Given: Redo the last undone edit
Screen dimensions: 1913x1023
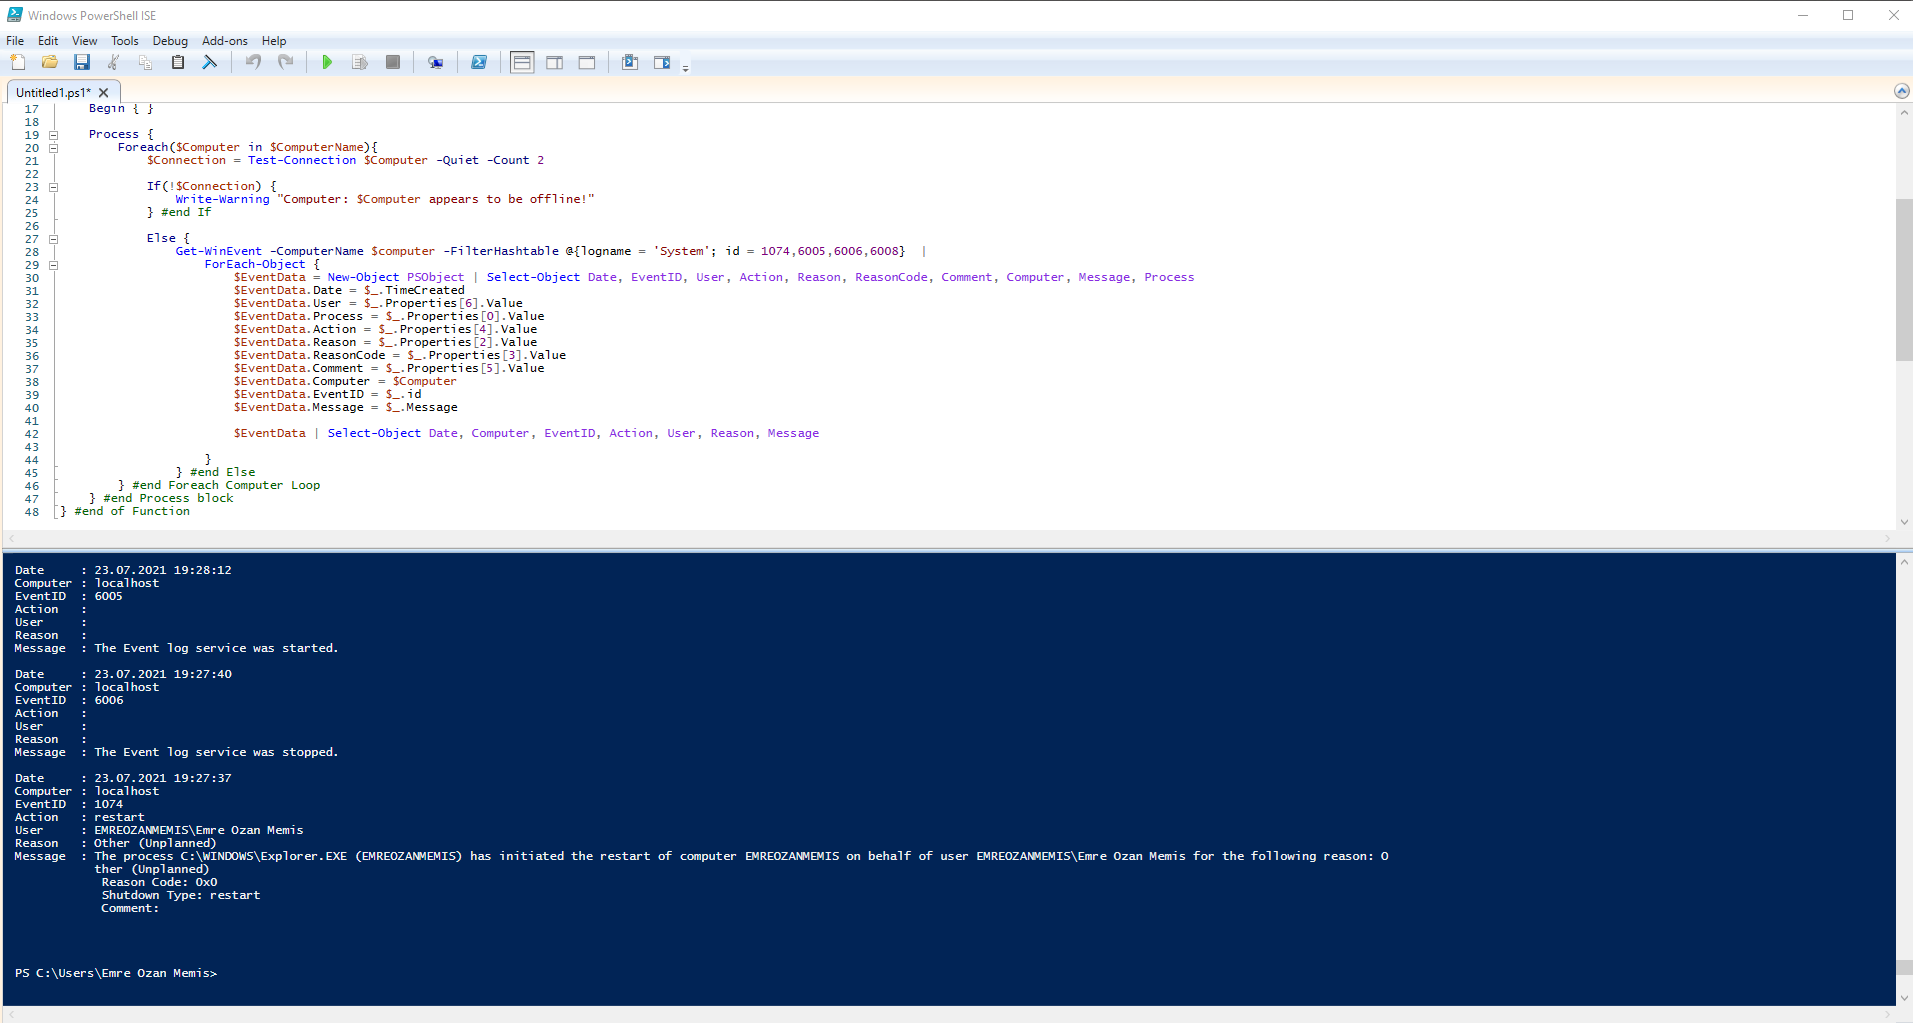Looking at the screenshot, I should 286,62.
